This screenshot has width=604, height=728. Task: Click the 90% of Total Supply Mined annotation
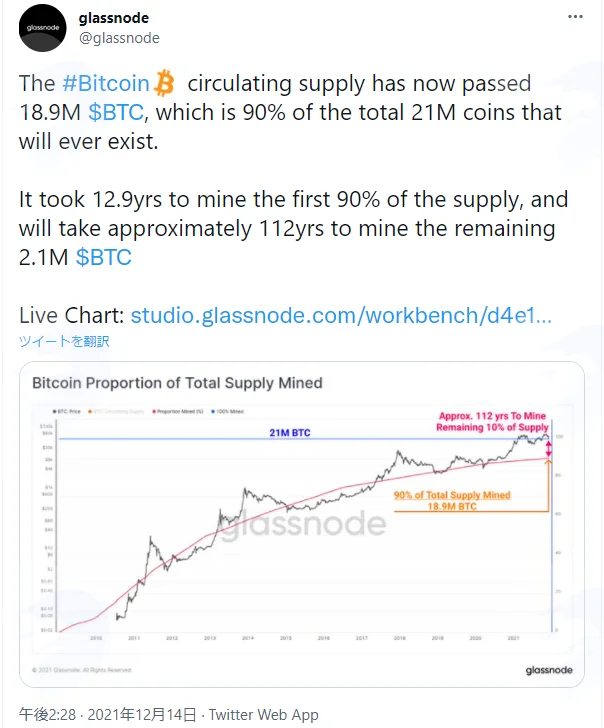click(x=452, y=495)
